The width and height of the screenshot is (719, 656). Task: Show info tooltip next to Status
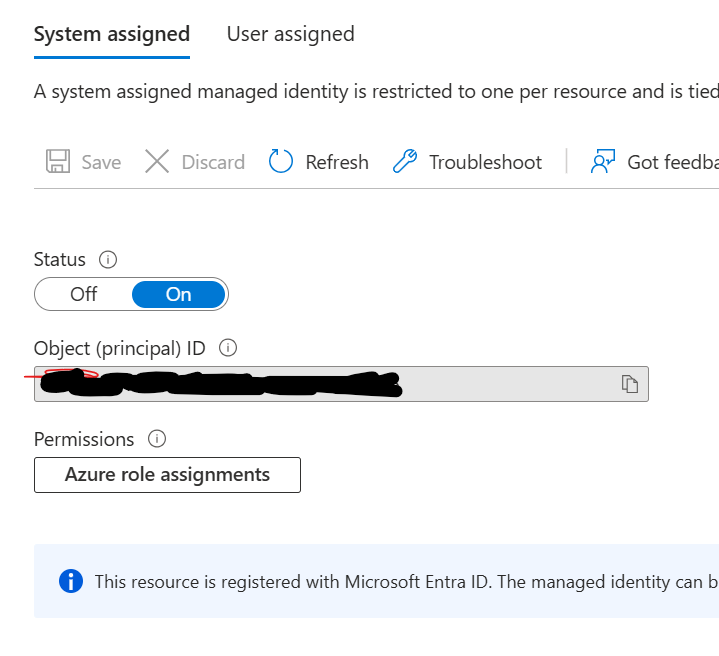point(108,260)
